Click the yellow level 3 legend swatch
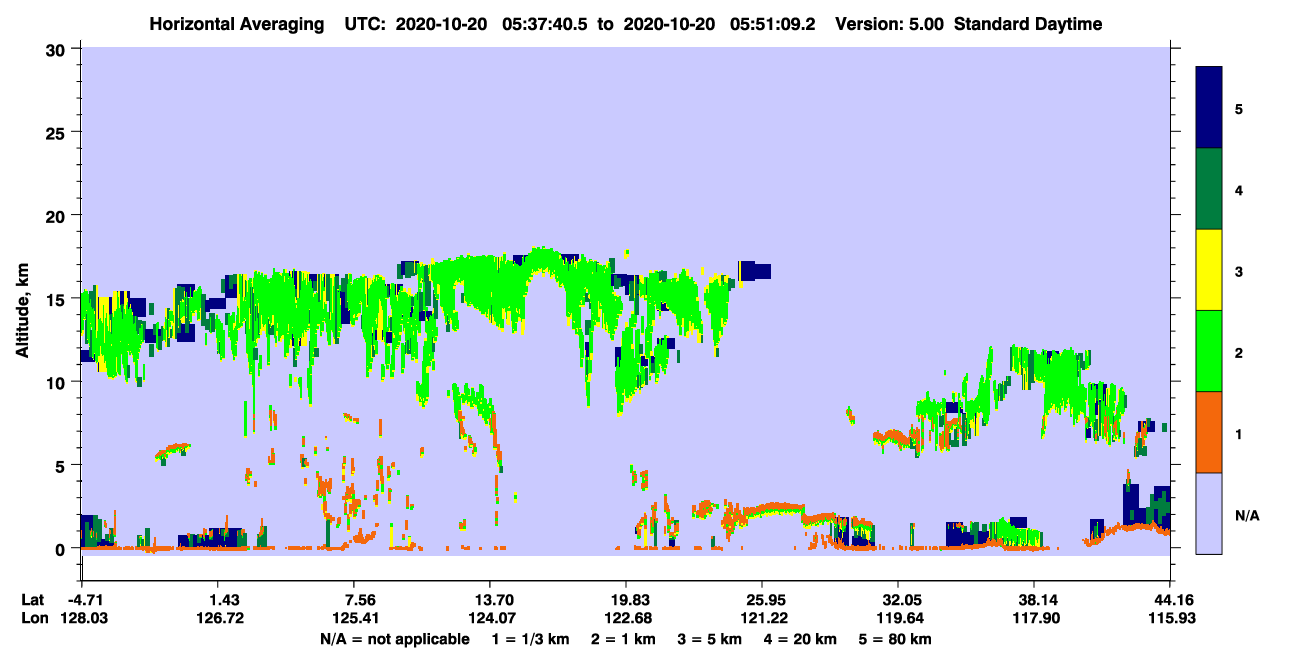1300x667 pixels. pyautogui.click(x=1209, y=270)
